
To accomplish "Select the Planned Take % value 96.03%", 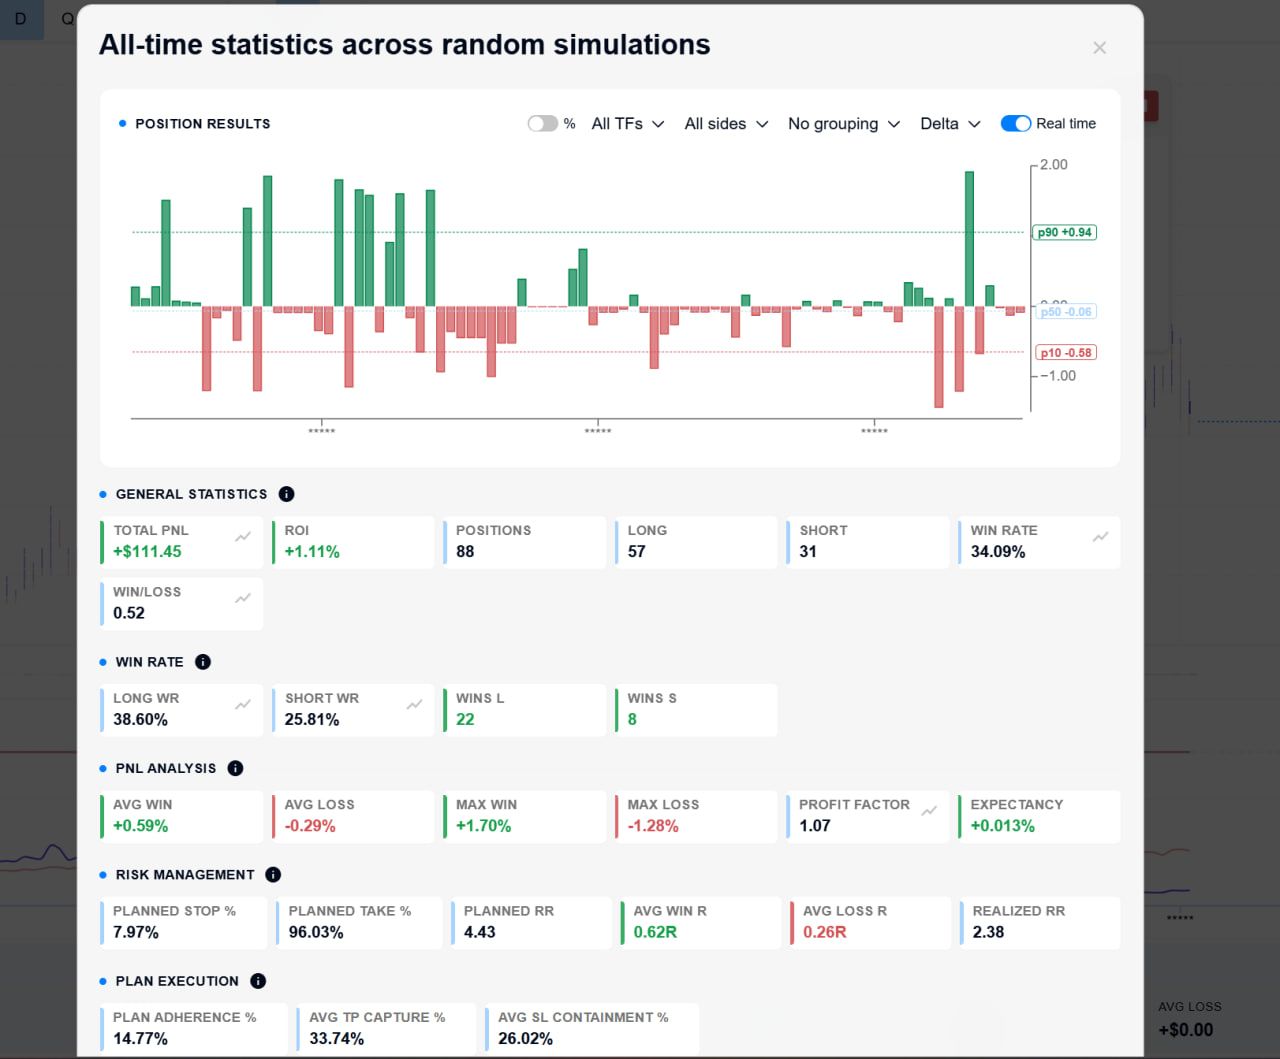I will pos(316,932).
